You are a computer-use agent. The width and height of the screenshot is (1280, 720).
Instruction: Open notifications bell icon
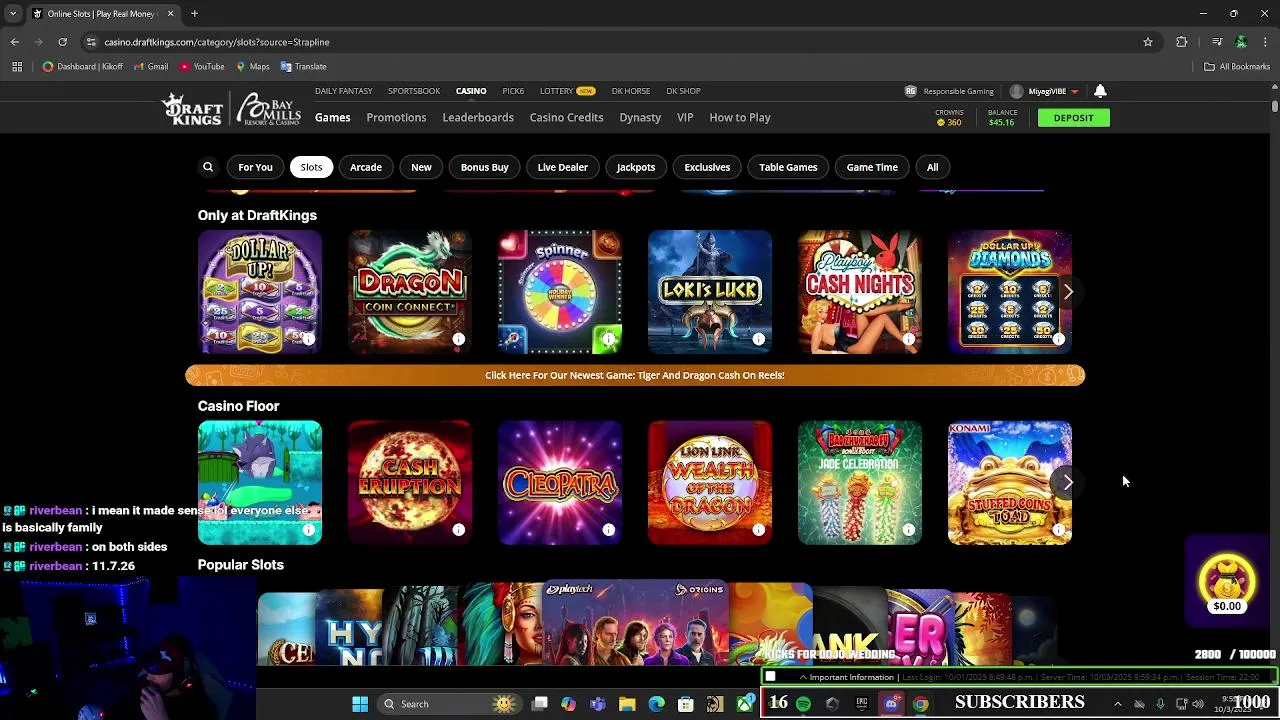pyautogui.click(x=1100, y=91)
